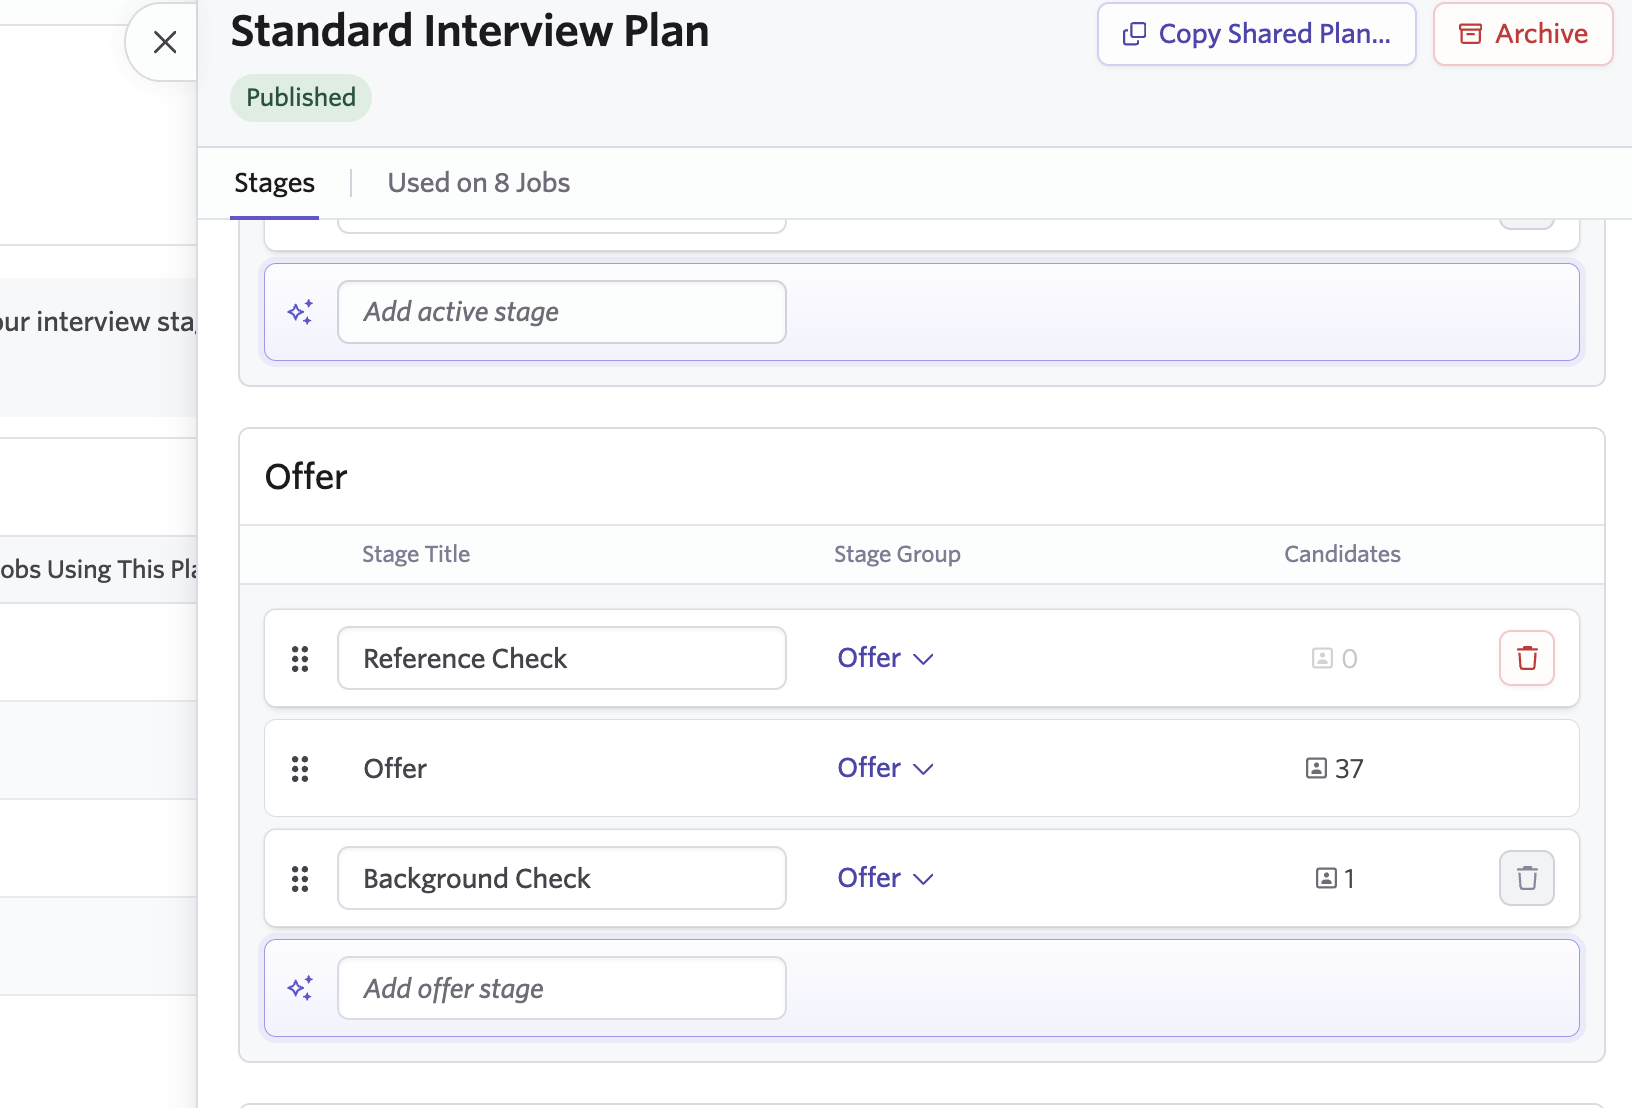Click the Add offer stage input field
This screenshot has height=1108, width=1632.
click(562, 988)
